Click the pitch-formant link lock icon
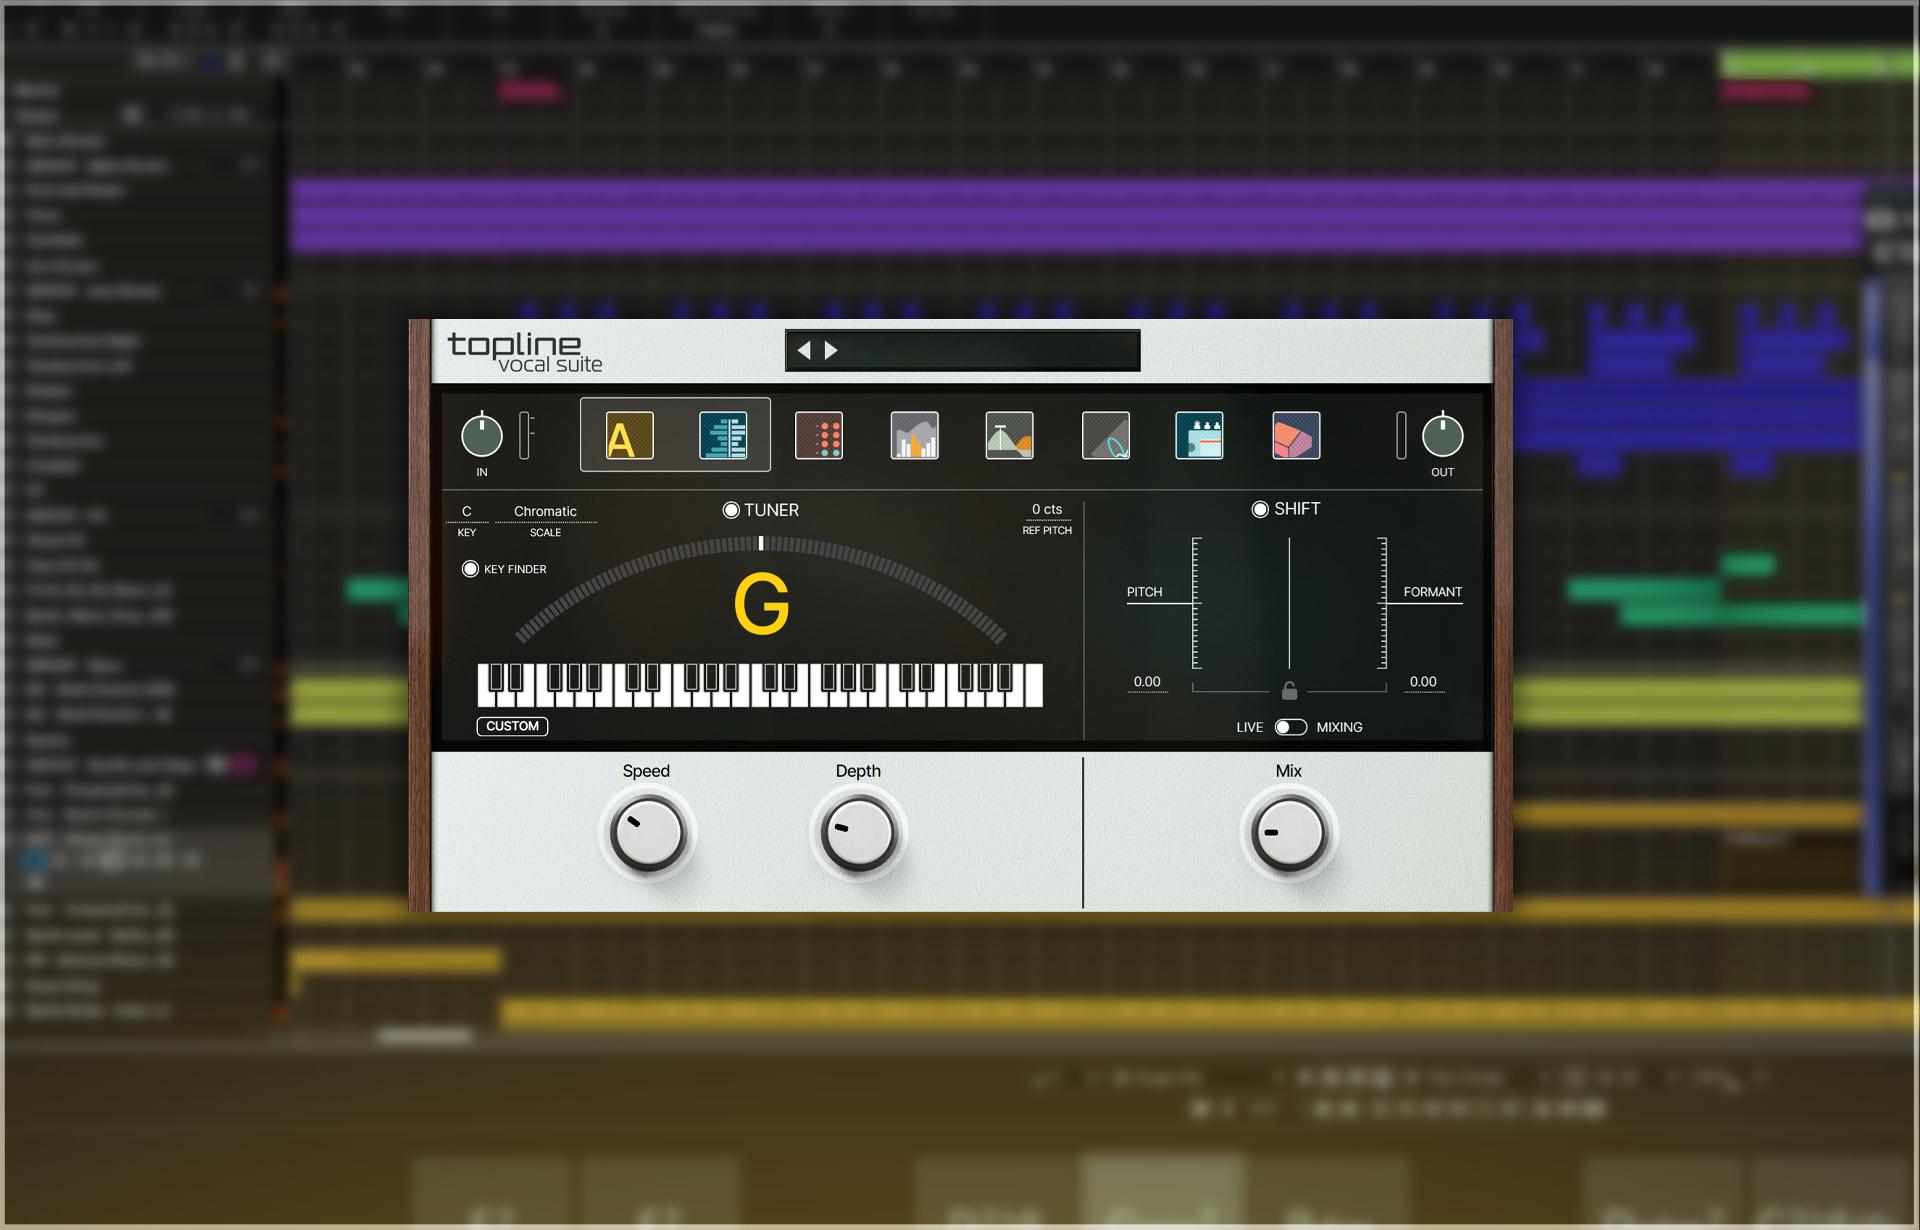The width and height of the screenshot is (1920, 1230). pos(1290,690)
